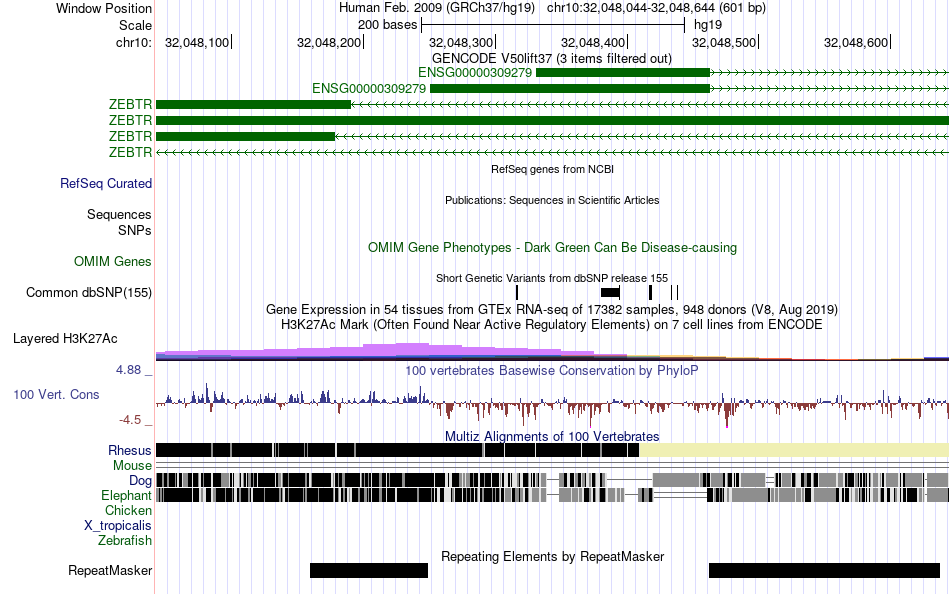Click the OMIM Genes track label
This screenshot has height=594, width=950.
click(113, 261)
